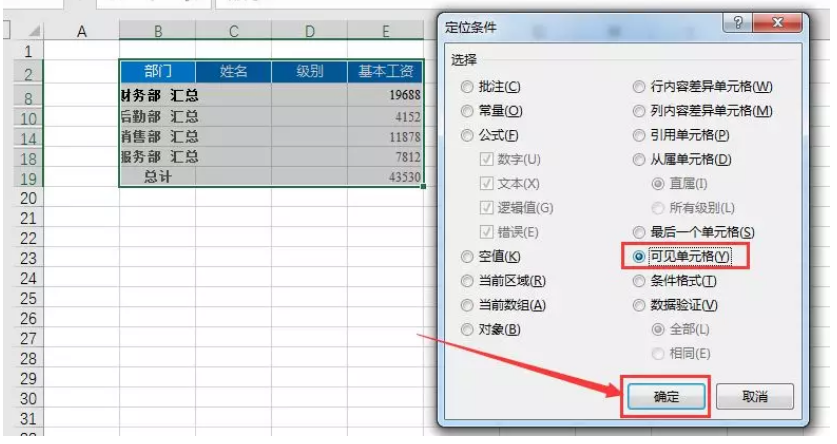
Task: Click the 总计 cell
Action: (x=157, y=177)
